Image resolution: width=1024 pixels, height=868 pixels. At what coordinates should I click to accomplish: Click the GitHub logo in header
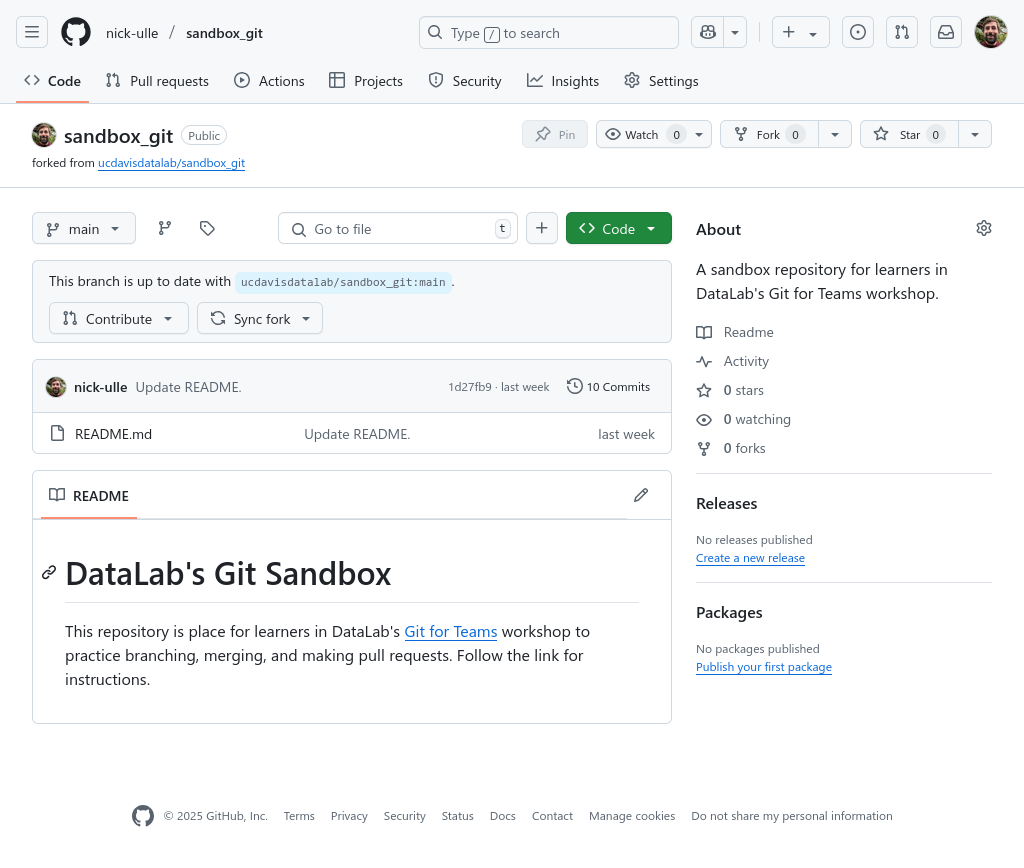[76, 33]
